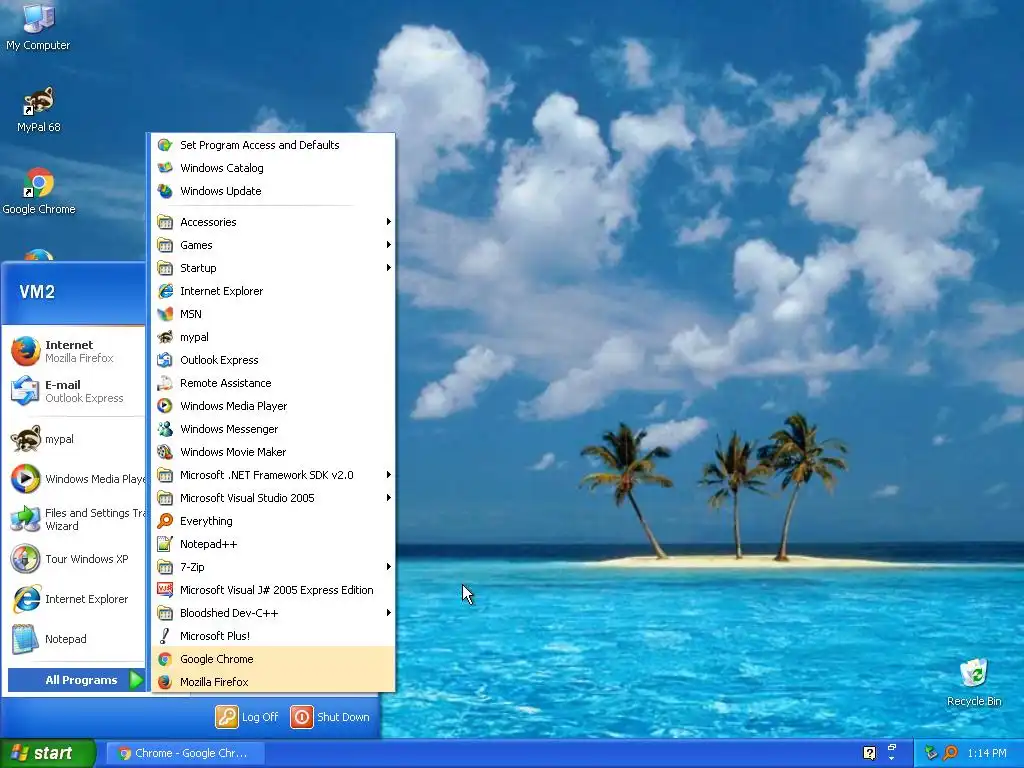
Task: Expand the Accessories submenu arrow
Action: pos(389,222)
